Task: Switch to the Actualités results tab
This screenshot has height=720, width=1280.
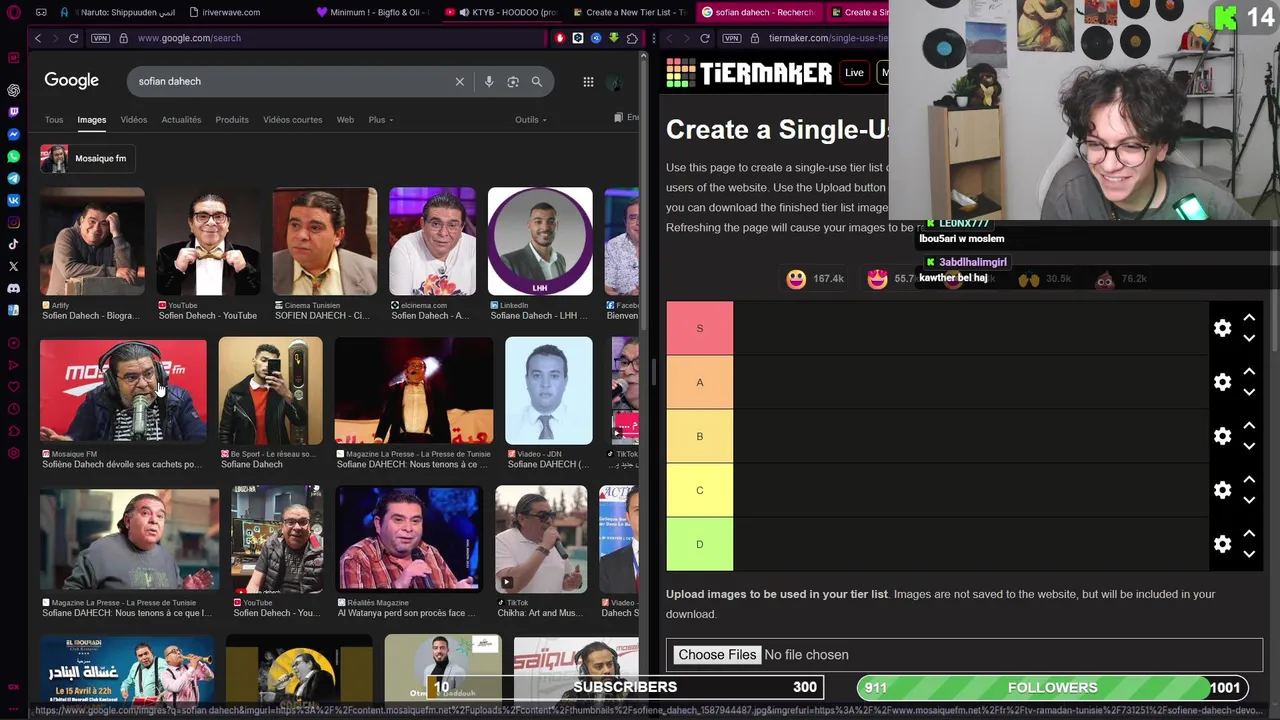Action: pos(181,120)
